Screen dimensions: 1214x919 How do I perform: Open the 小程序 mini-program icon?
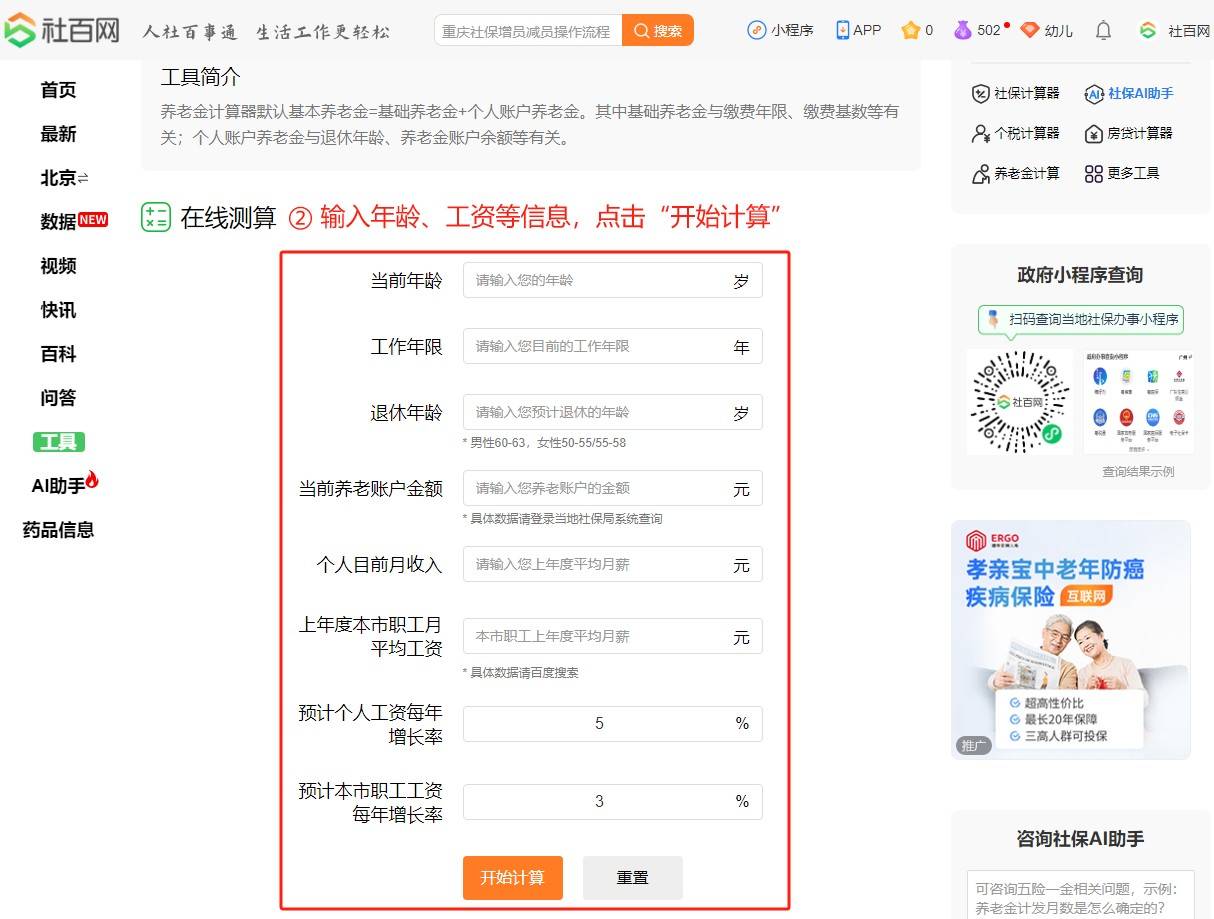[x=757, y=30]
